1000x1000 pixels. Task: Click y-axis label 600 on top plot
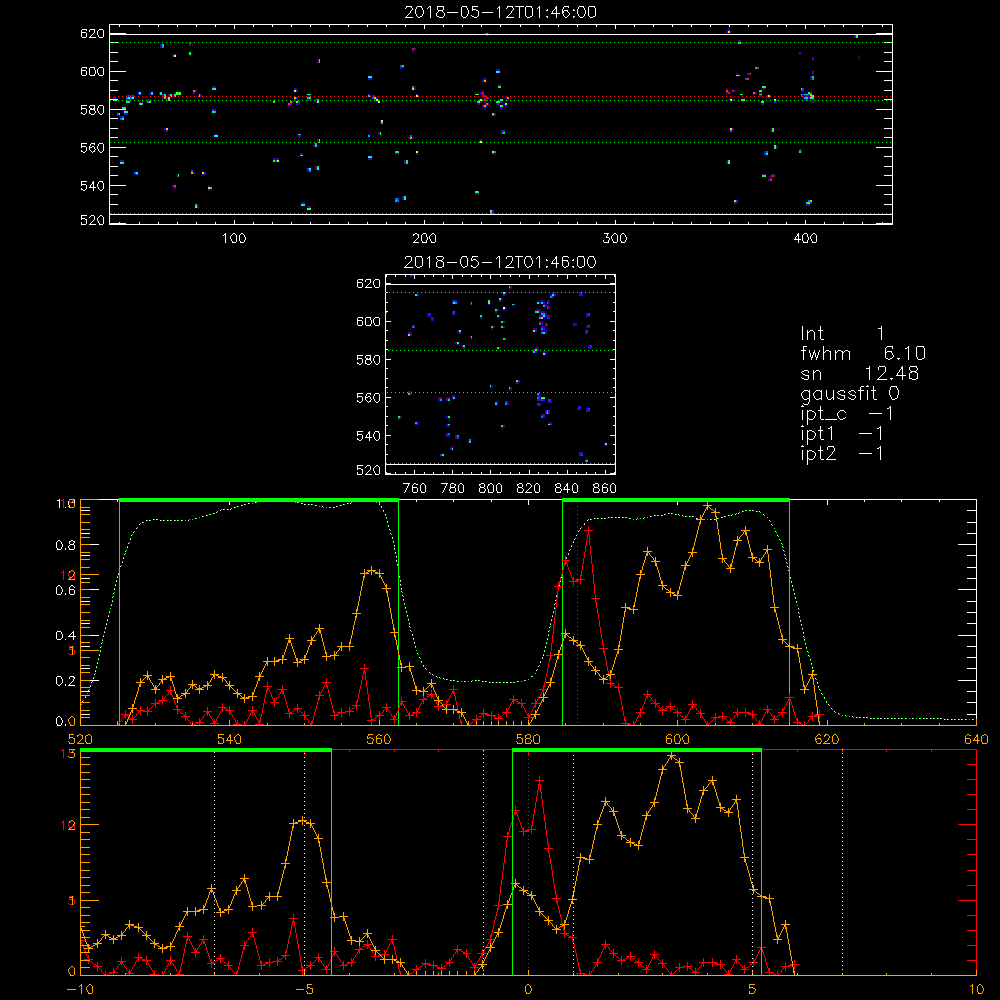pyautogui.click(x=92, y=71)
